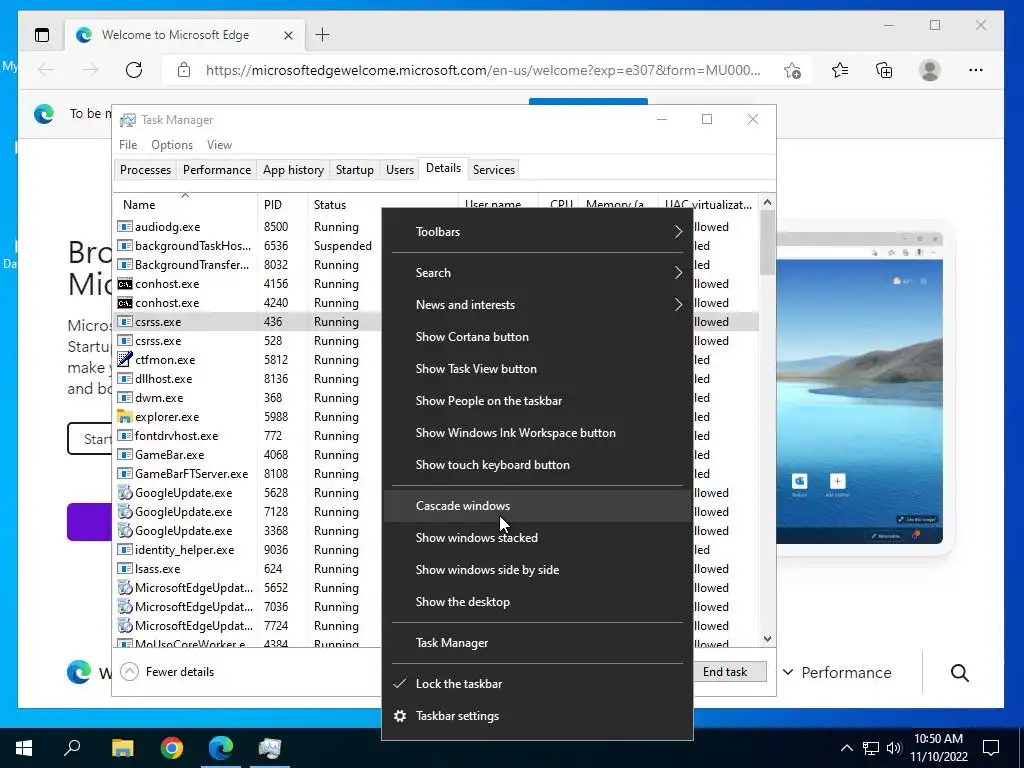Viewport: 1024px width, 768px height.
Task: Click the conhost.exe PID 4156 icon
Action: pyautogui.click(x=124, y=283)
